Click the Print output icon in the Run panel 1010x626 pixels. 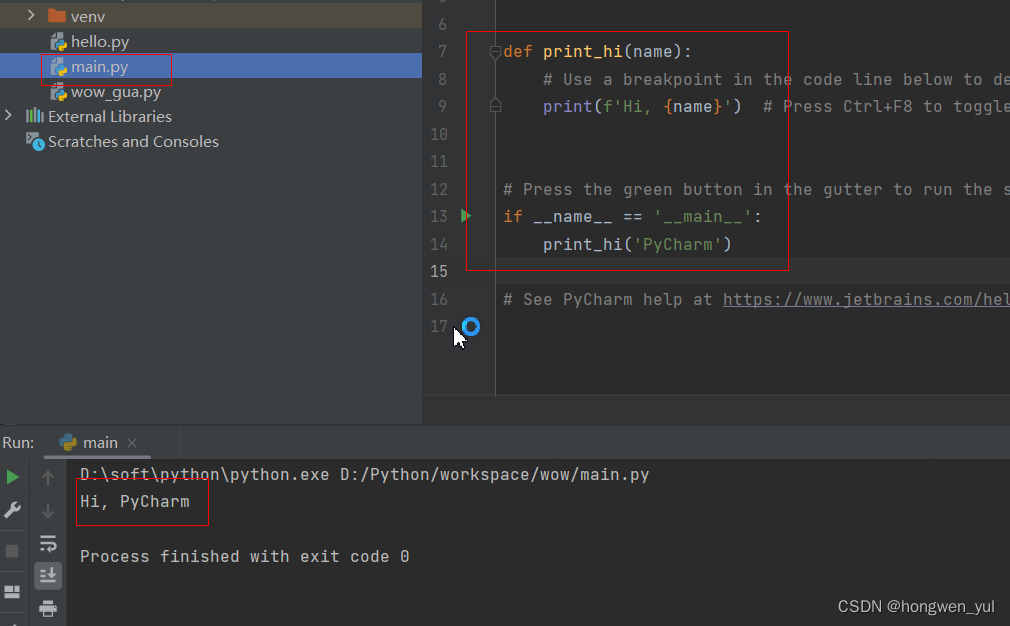point(48,608)
